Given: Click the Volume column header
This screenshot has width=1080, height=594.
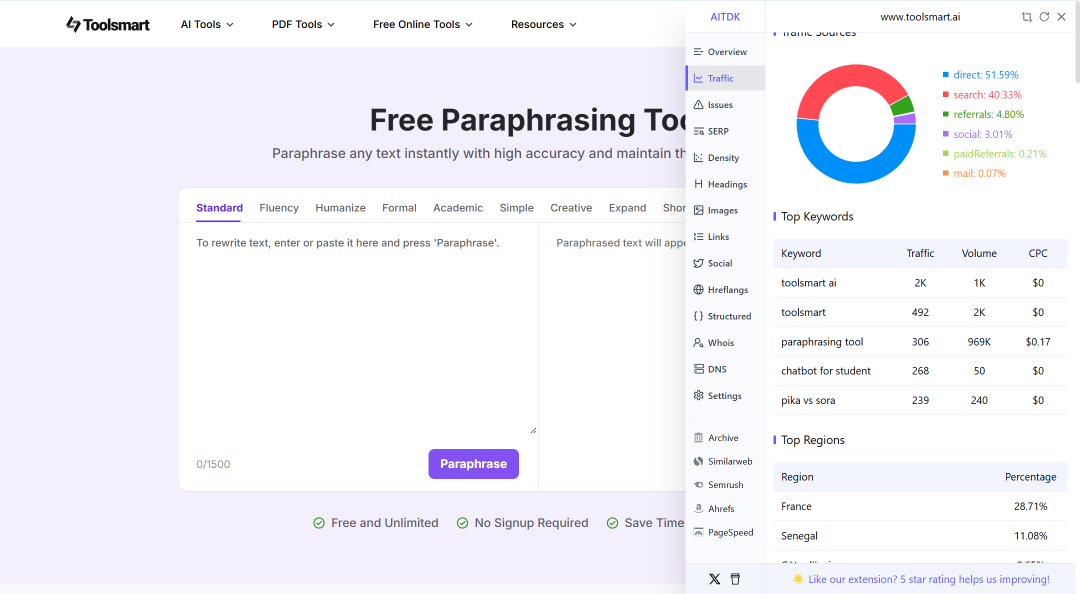Looking at the screenshot, I should 979,253.
